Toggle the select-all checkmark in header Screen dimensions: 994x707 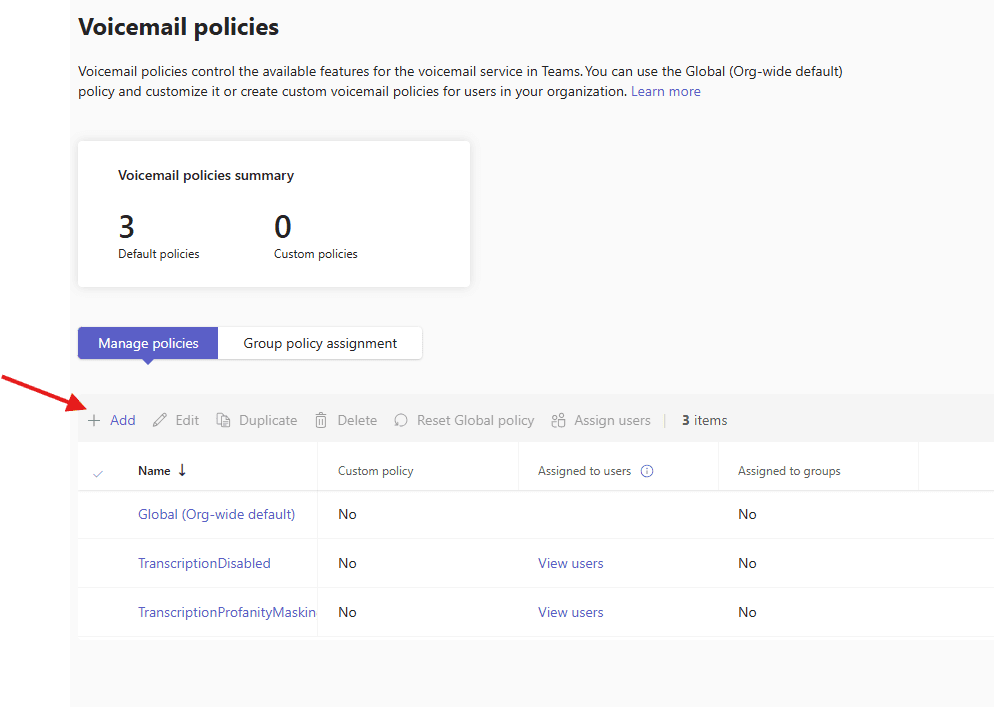pos(98,473)
